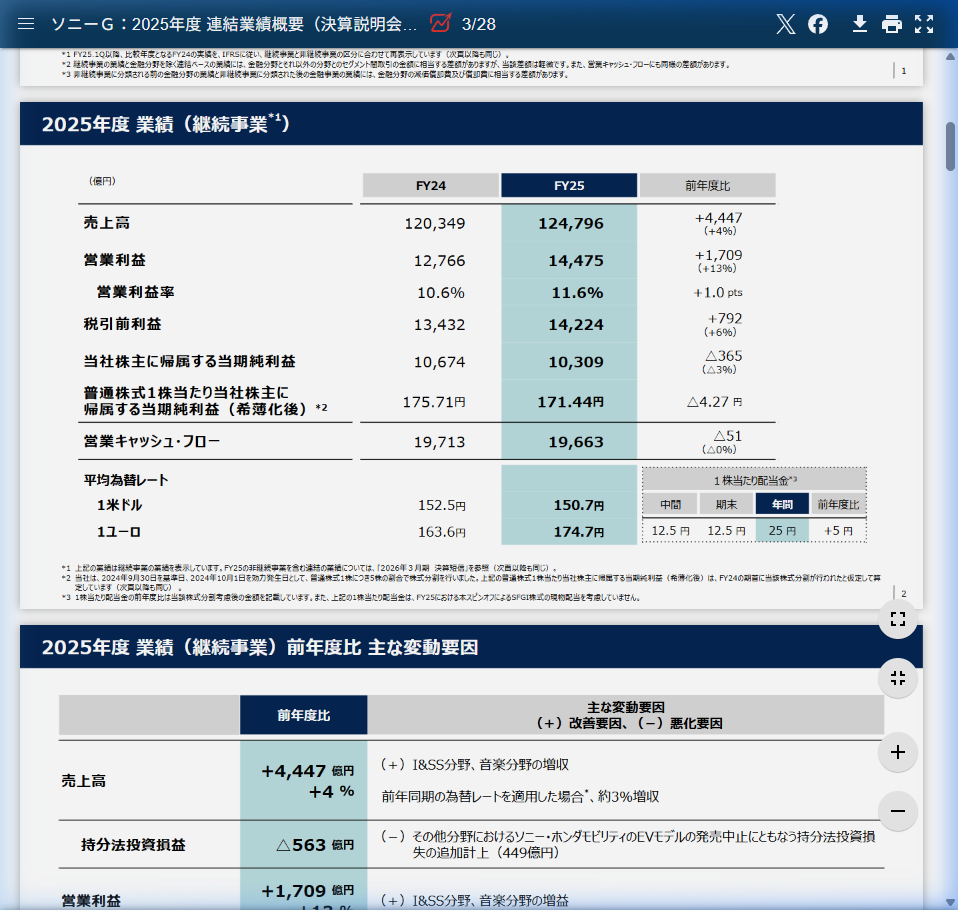Click the +4,447 億円 change value
Image resolution: width=958 pixels, height=910 pixels.
tap(307, 771)
